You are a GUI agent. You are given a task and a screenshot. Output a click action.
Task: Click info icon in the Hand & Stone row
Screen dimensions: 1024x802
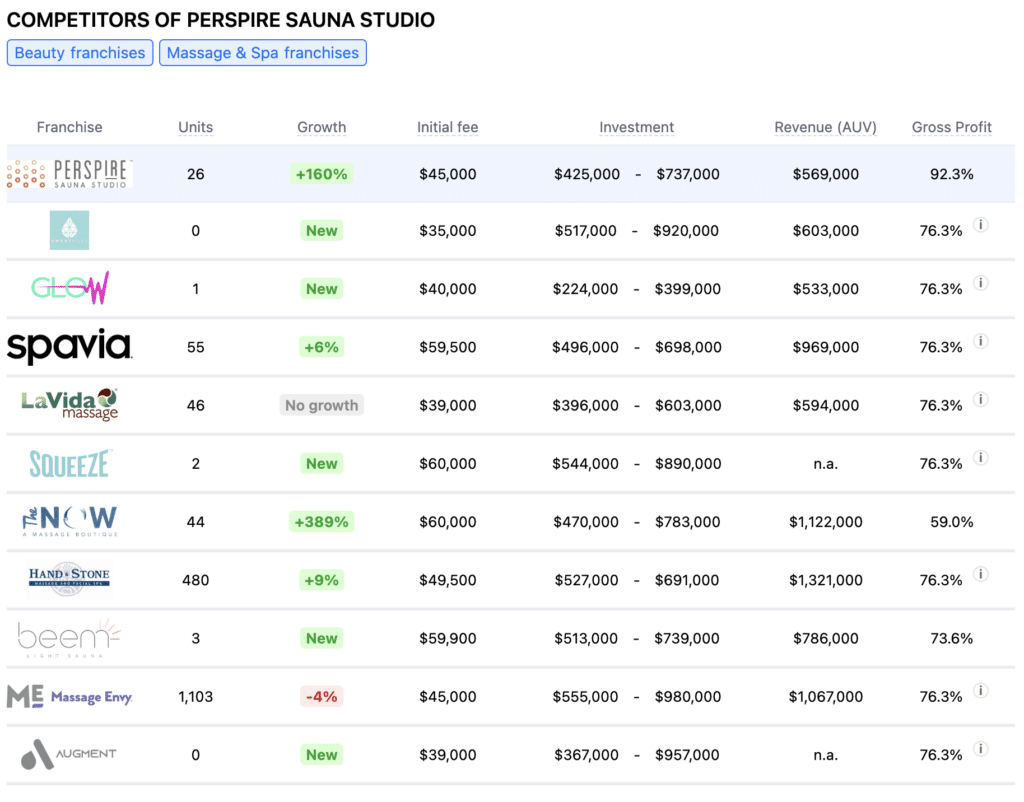point(980,574)
